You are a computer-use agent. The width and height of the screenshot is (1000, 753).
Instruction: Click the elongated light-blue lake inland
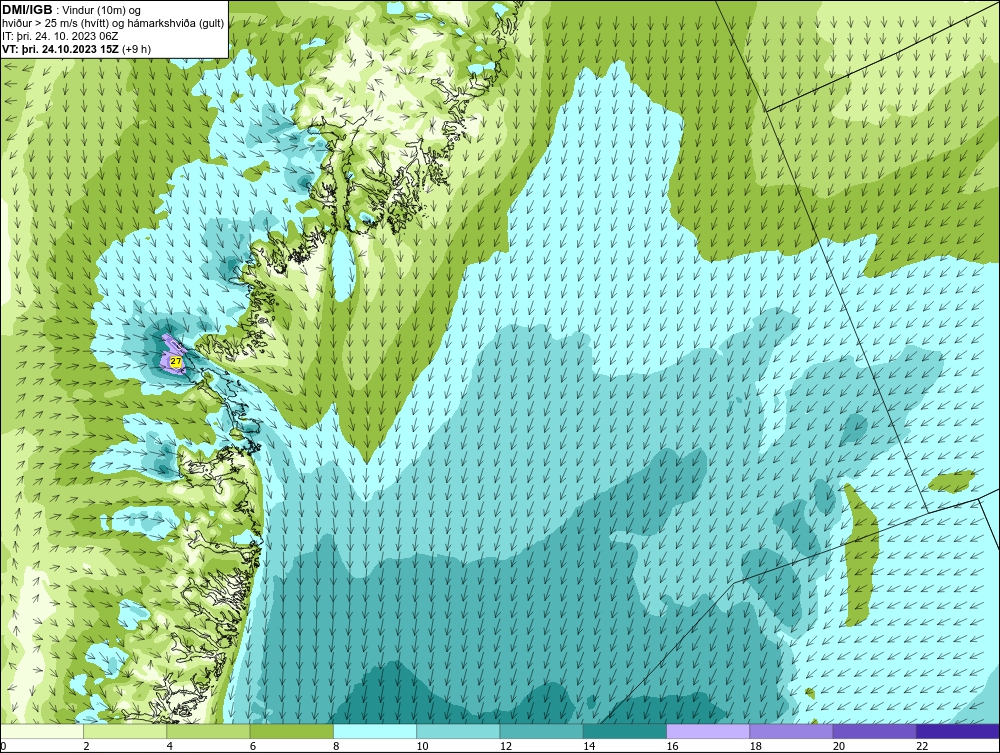(x=342, y=266)
